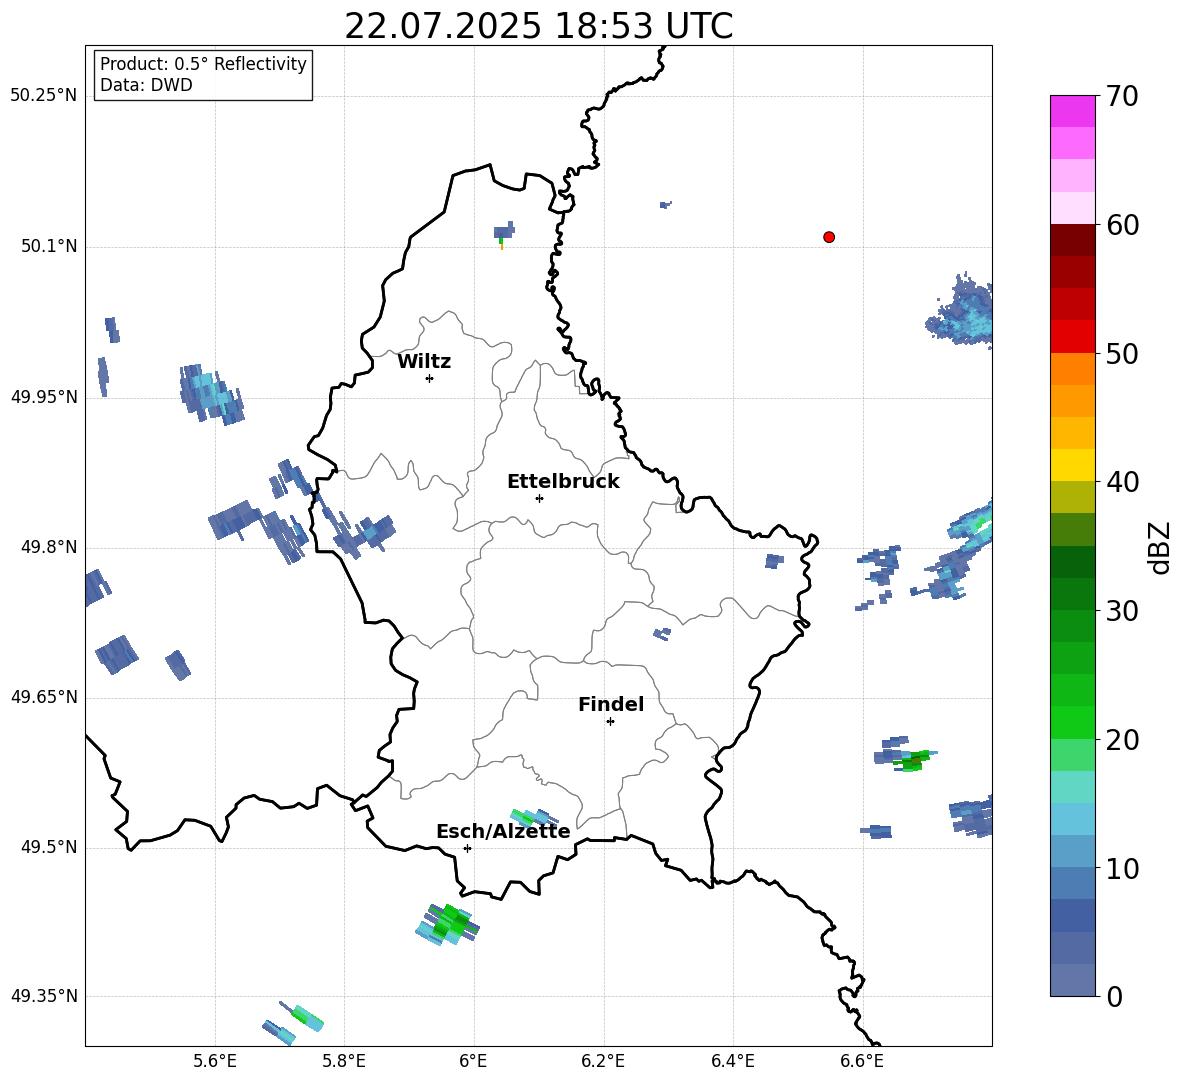Click the 49.5°N latitude label
This screenshot has height=1081, width=1184.
[x=49, y=847]
